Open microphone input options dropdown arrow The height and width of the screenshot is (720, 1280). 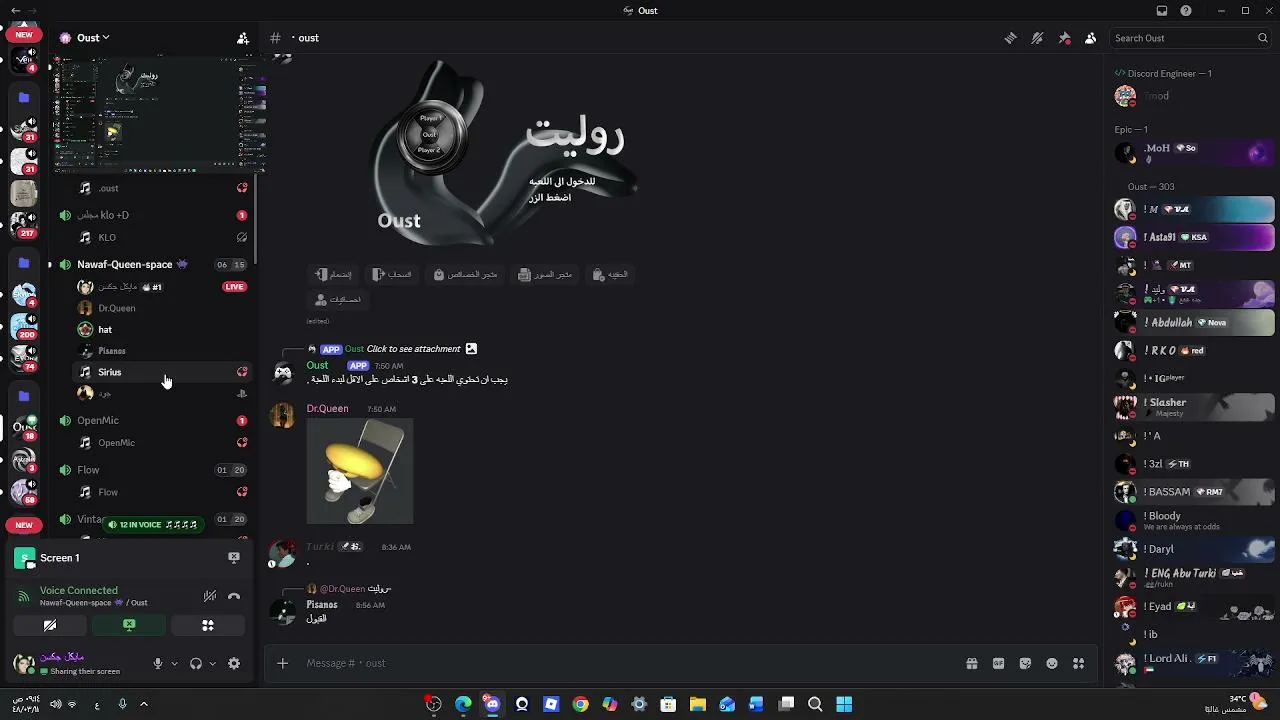click(x=174, y=663)
